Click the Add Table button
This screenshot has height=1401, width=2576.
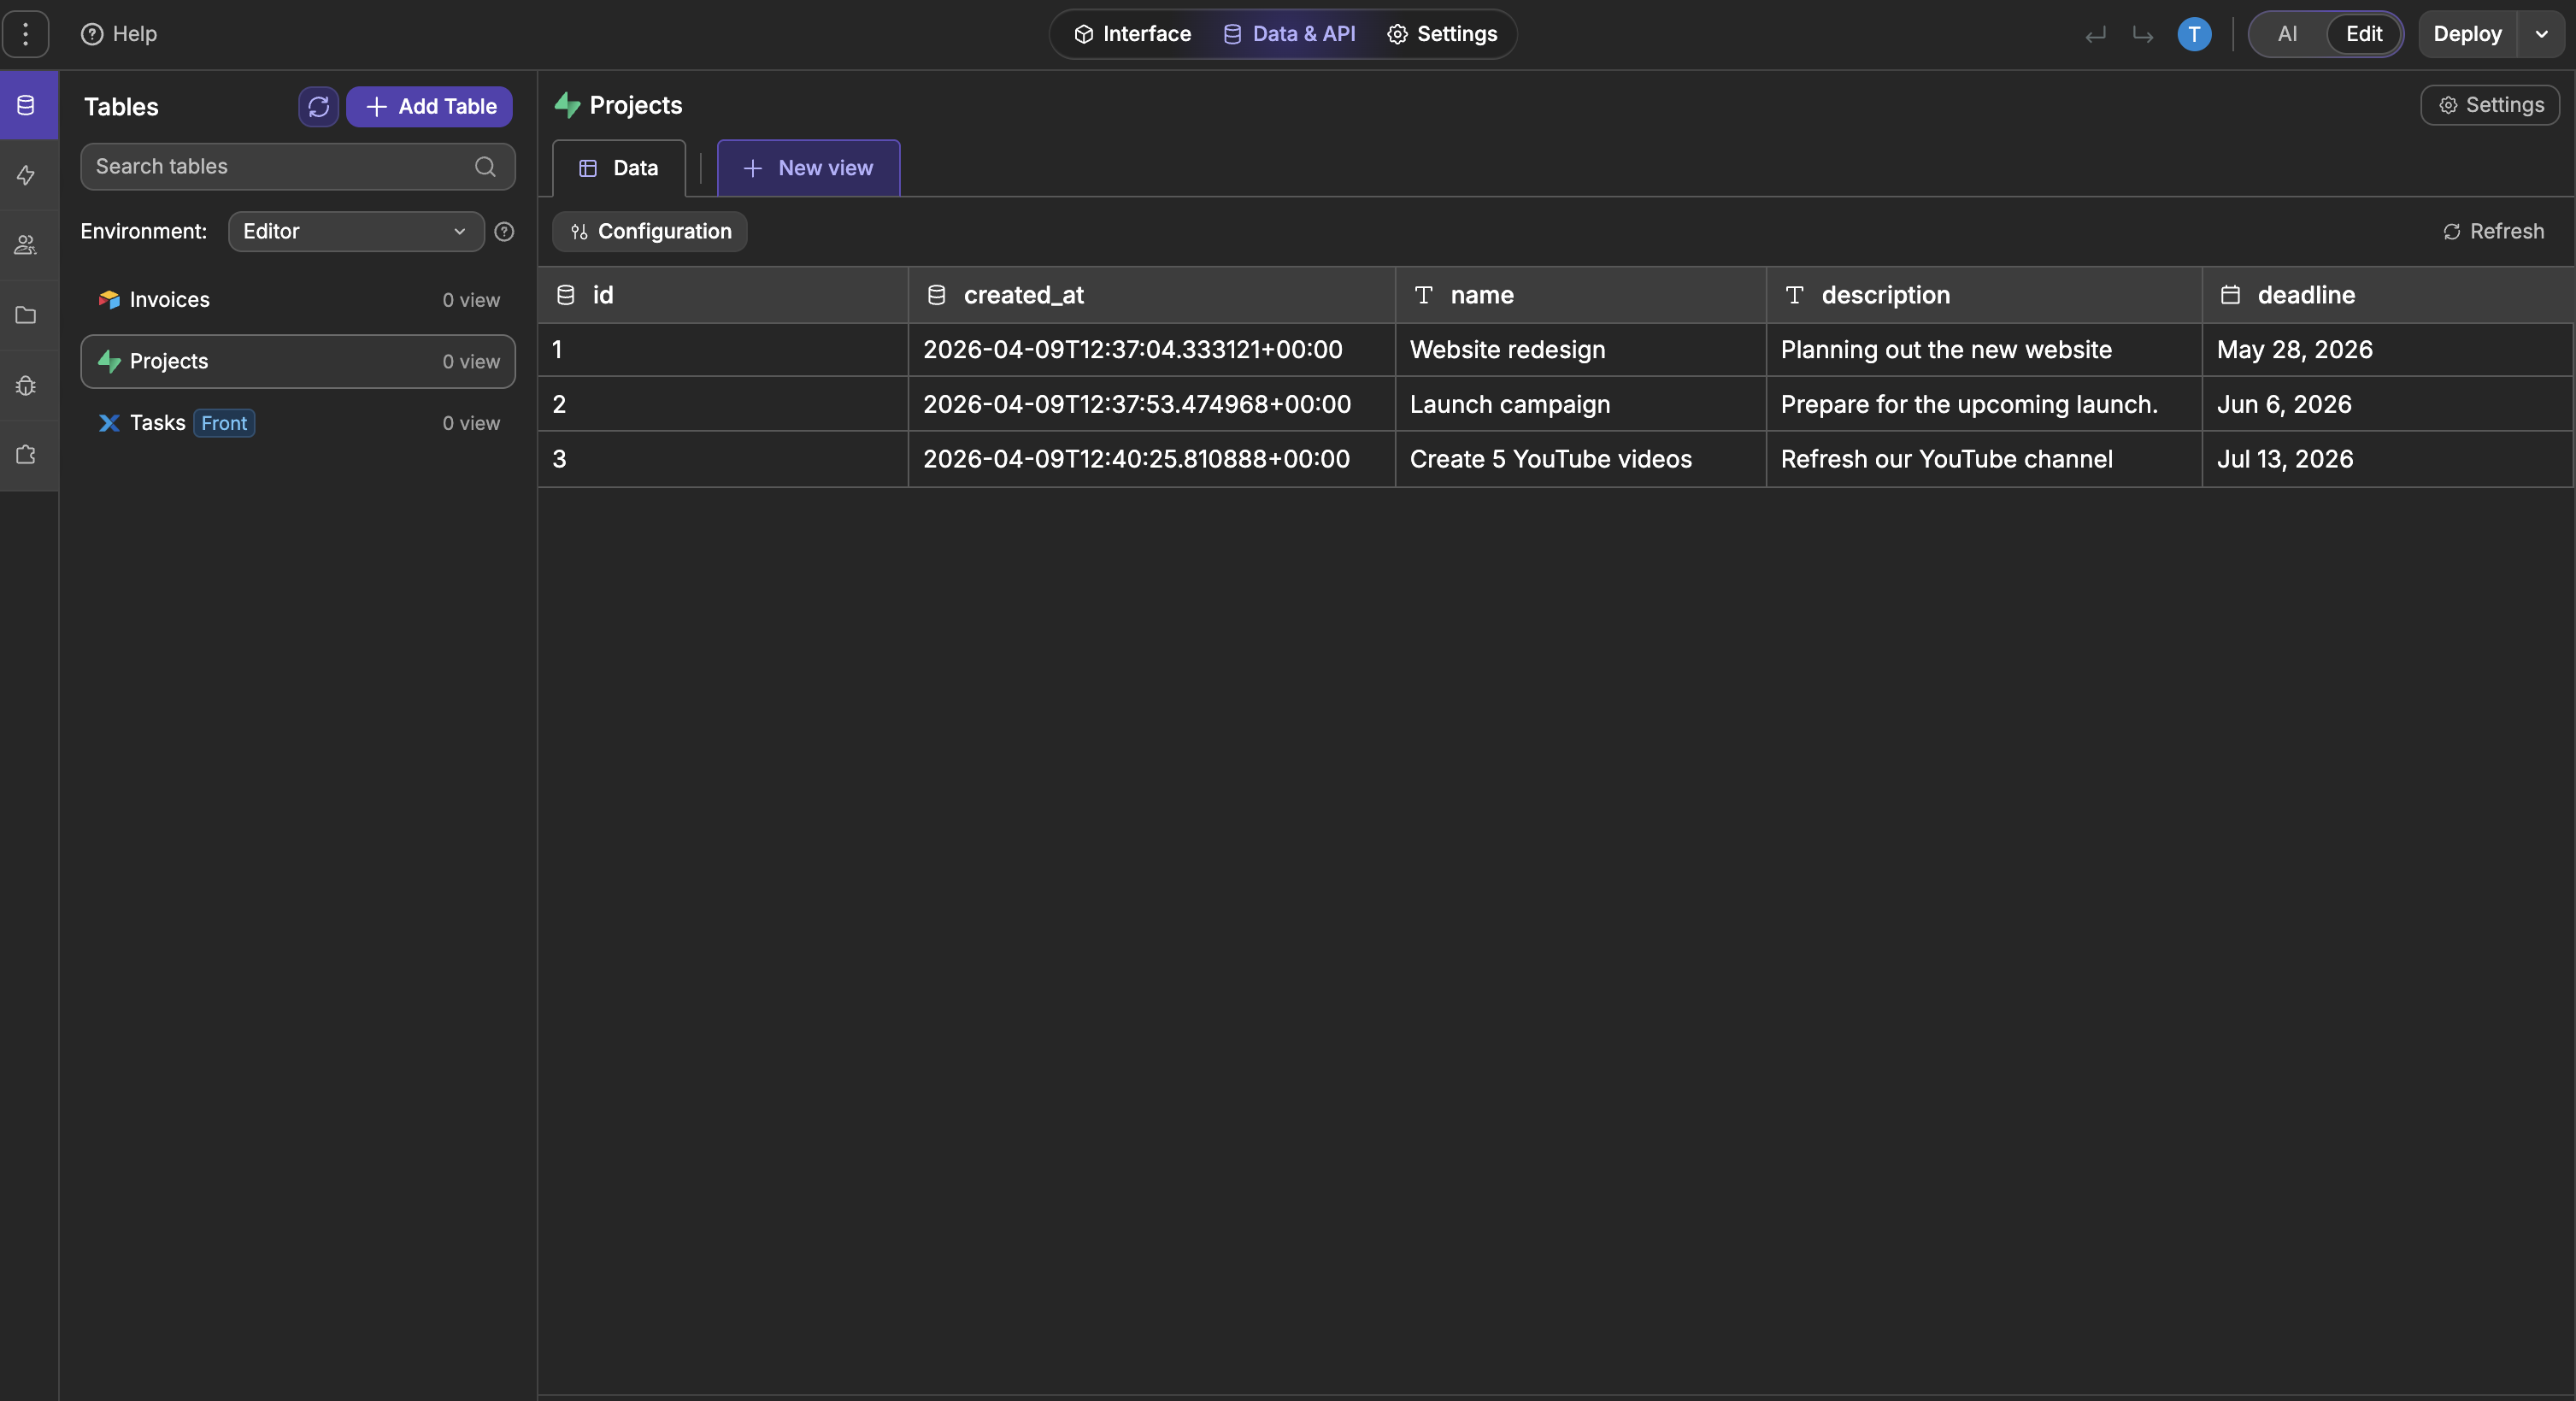click(x=429, y=106)
